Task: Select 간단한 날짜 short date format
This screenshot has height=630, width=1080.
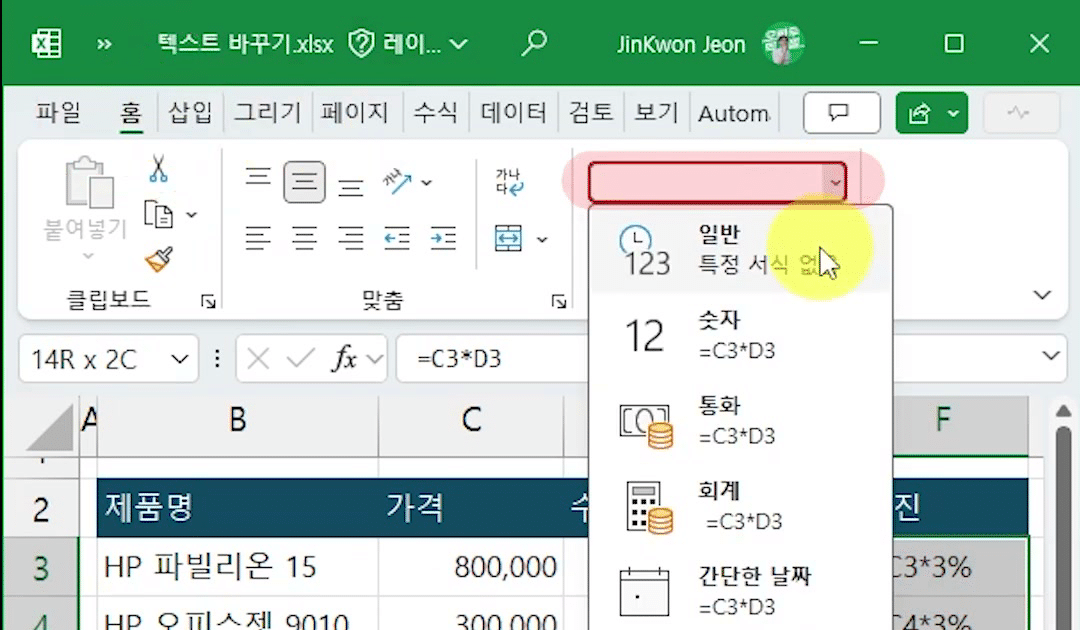Action: point(740,591)
